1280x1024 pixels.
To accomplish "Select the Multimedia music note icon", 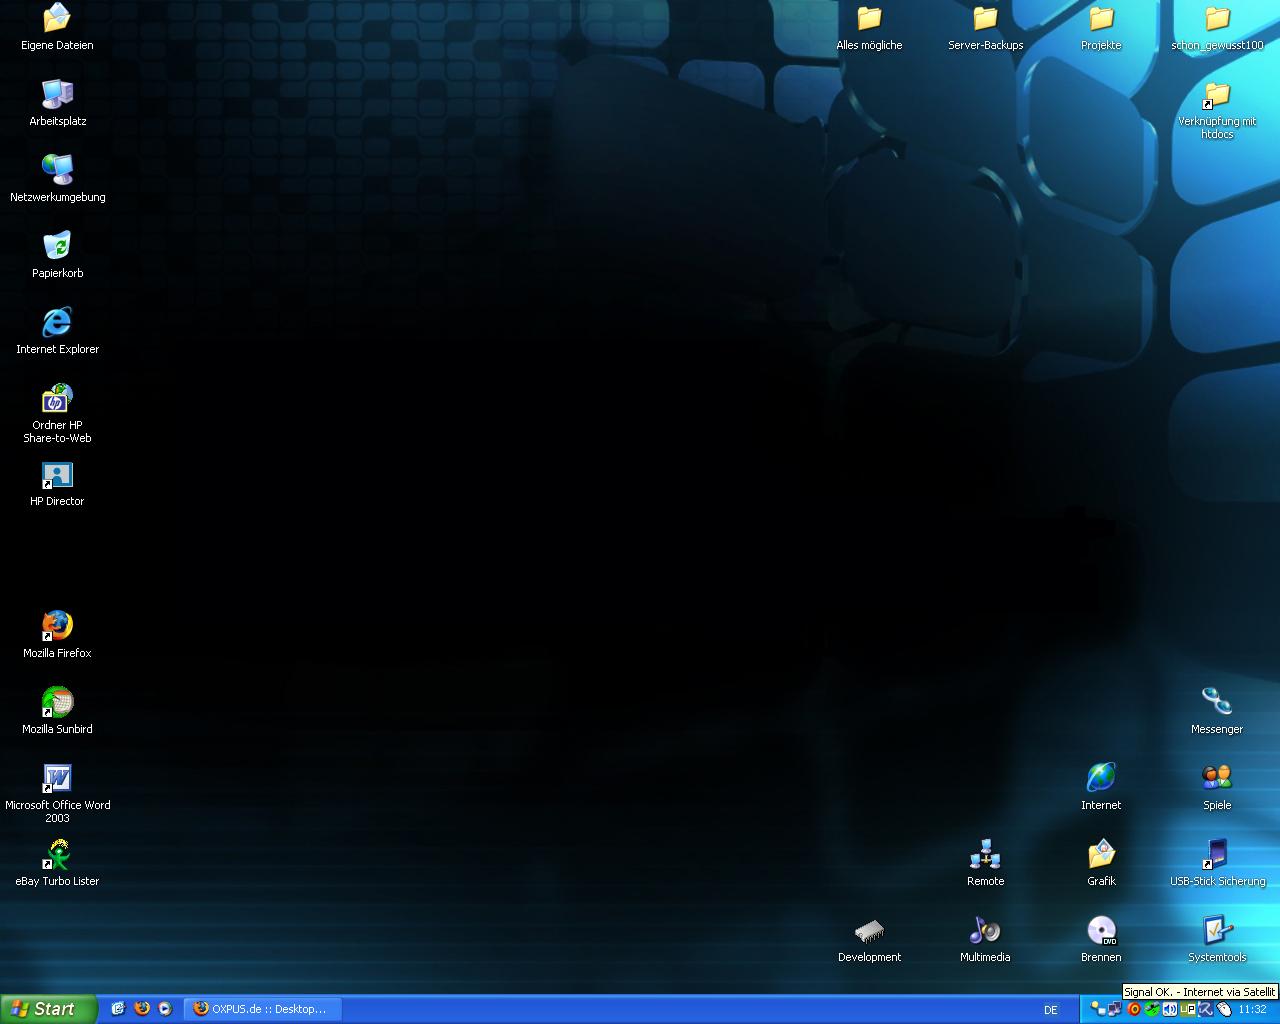I will pyautogui.click(x=985, y=931).
